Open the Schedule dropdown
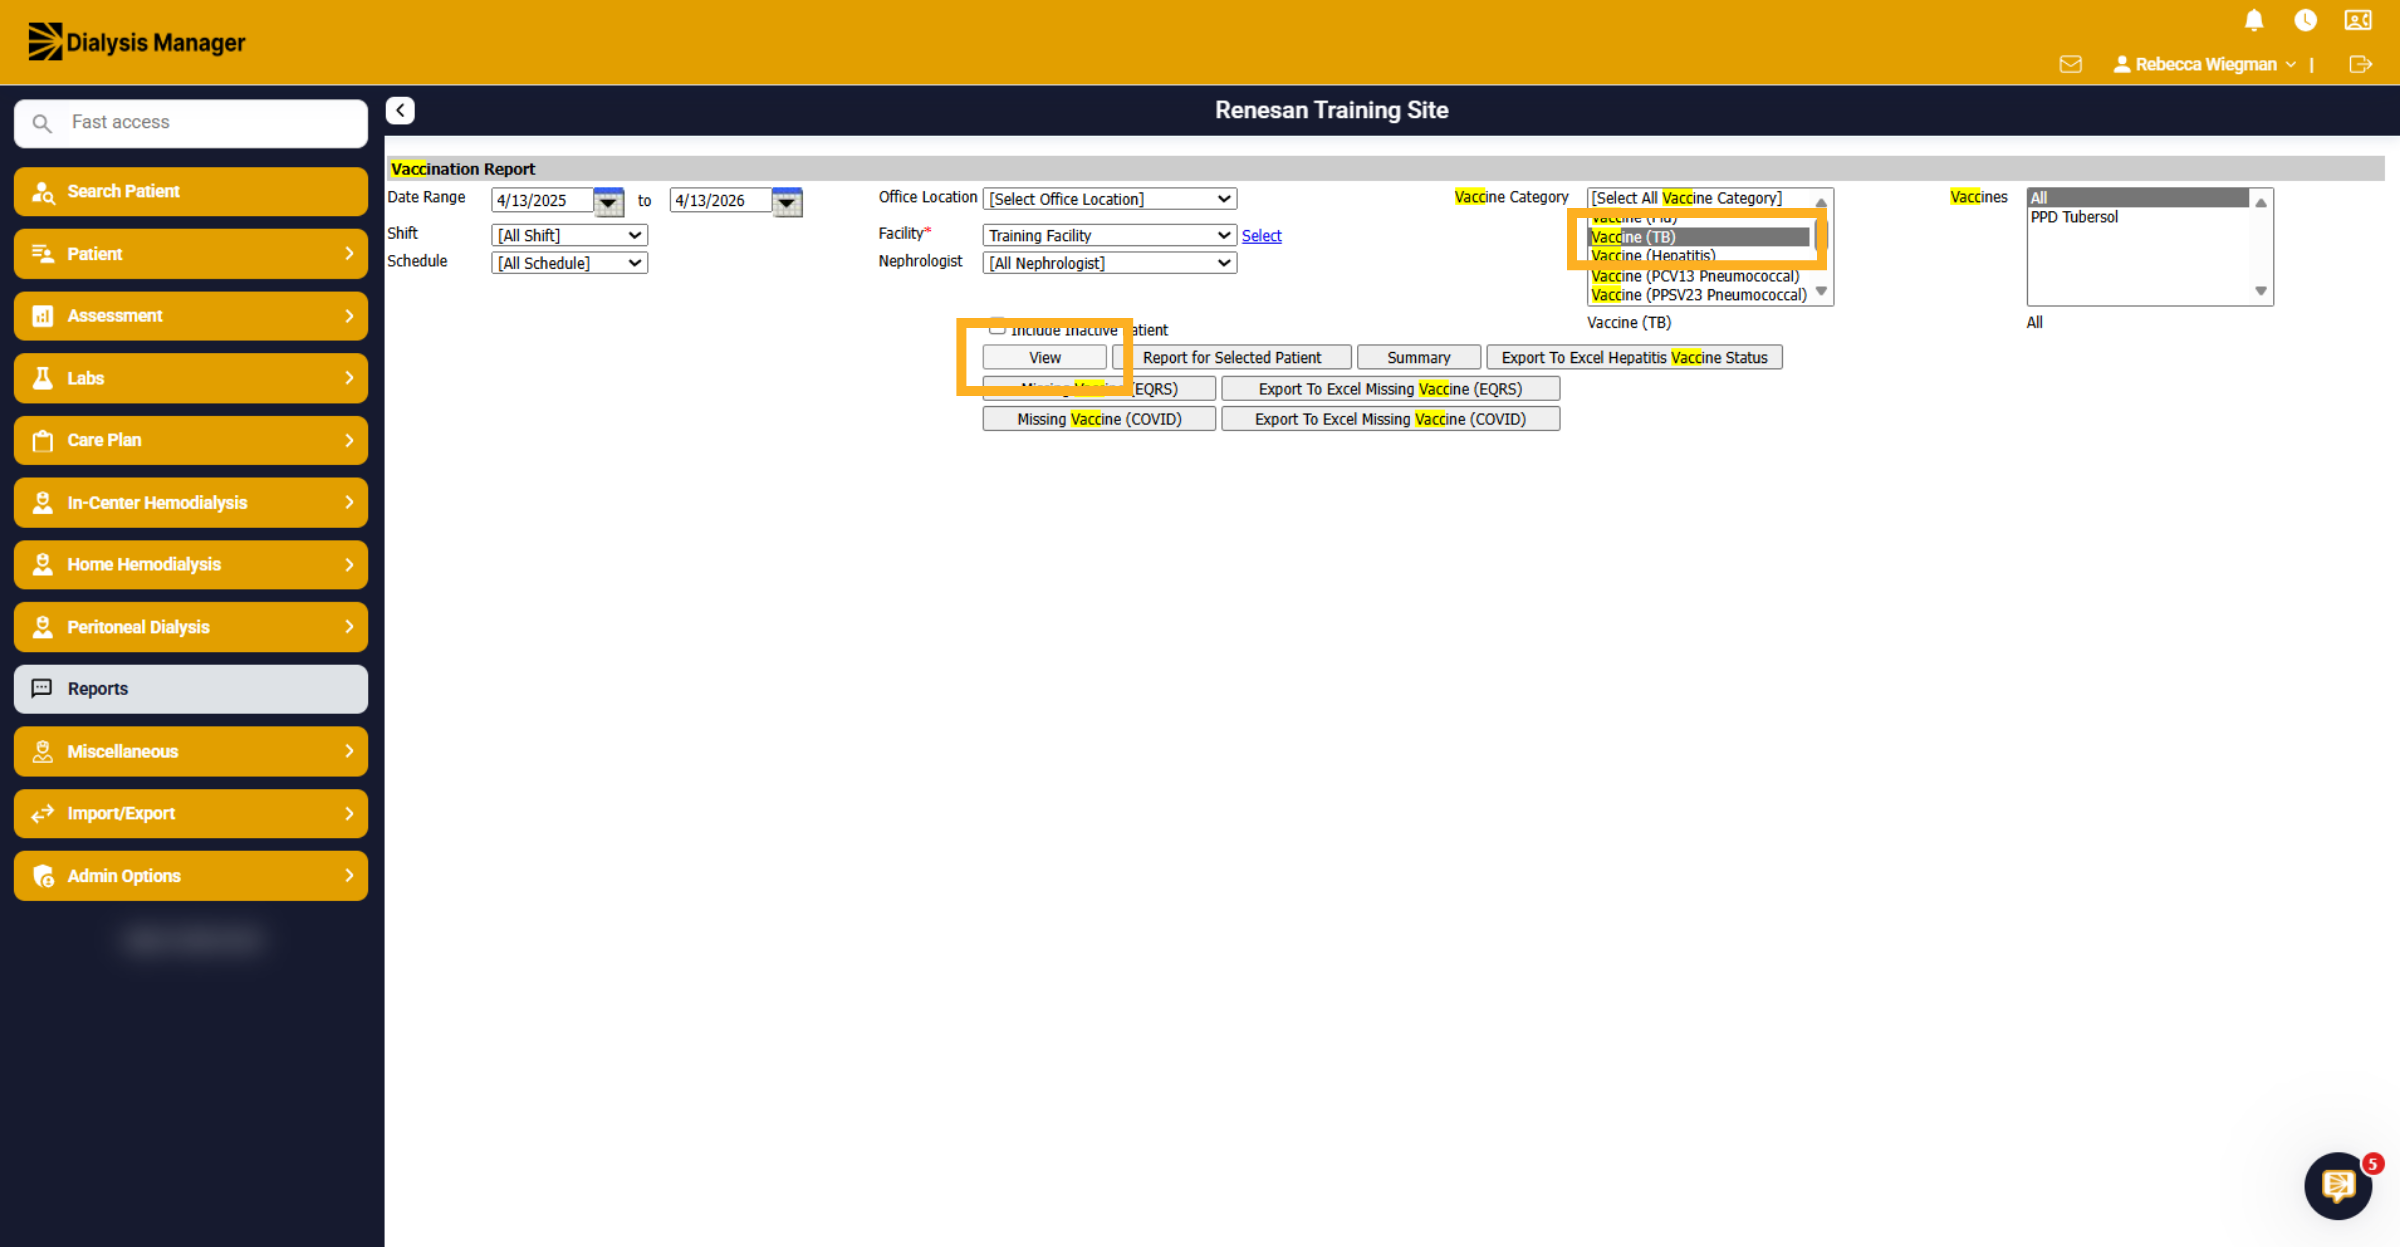This screenshot has height=1247, width=2400. coord(569,263)
